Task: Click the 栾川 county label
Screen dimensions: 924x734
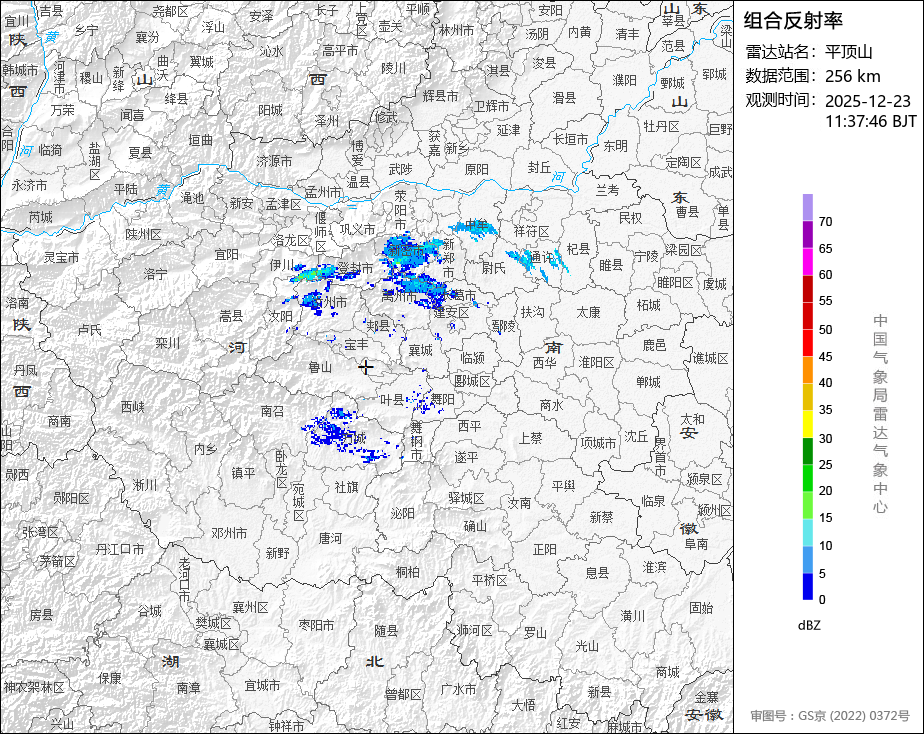Action: tap(167, 343)
